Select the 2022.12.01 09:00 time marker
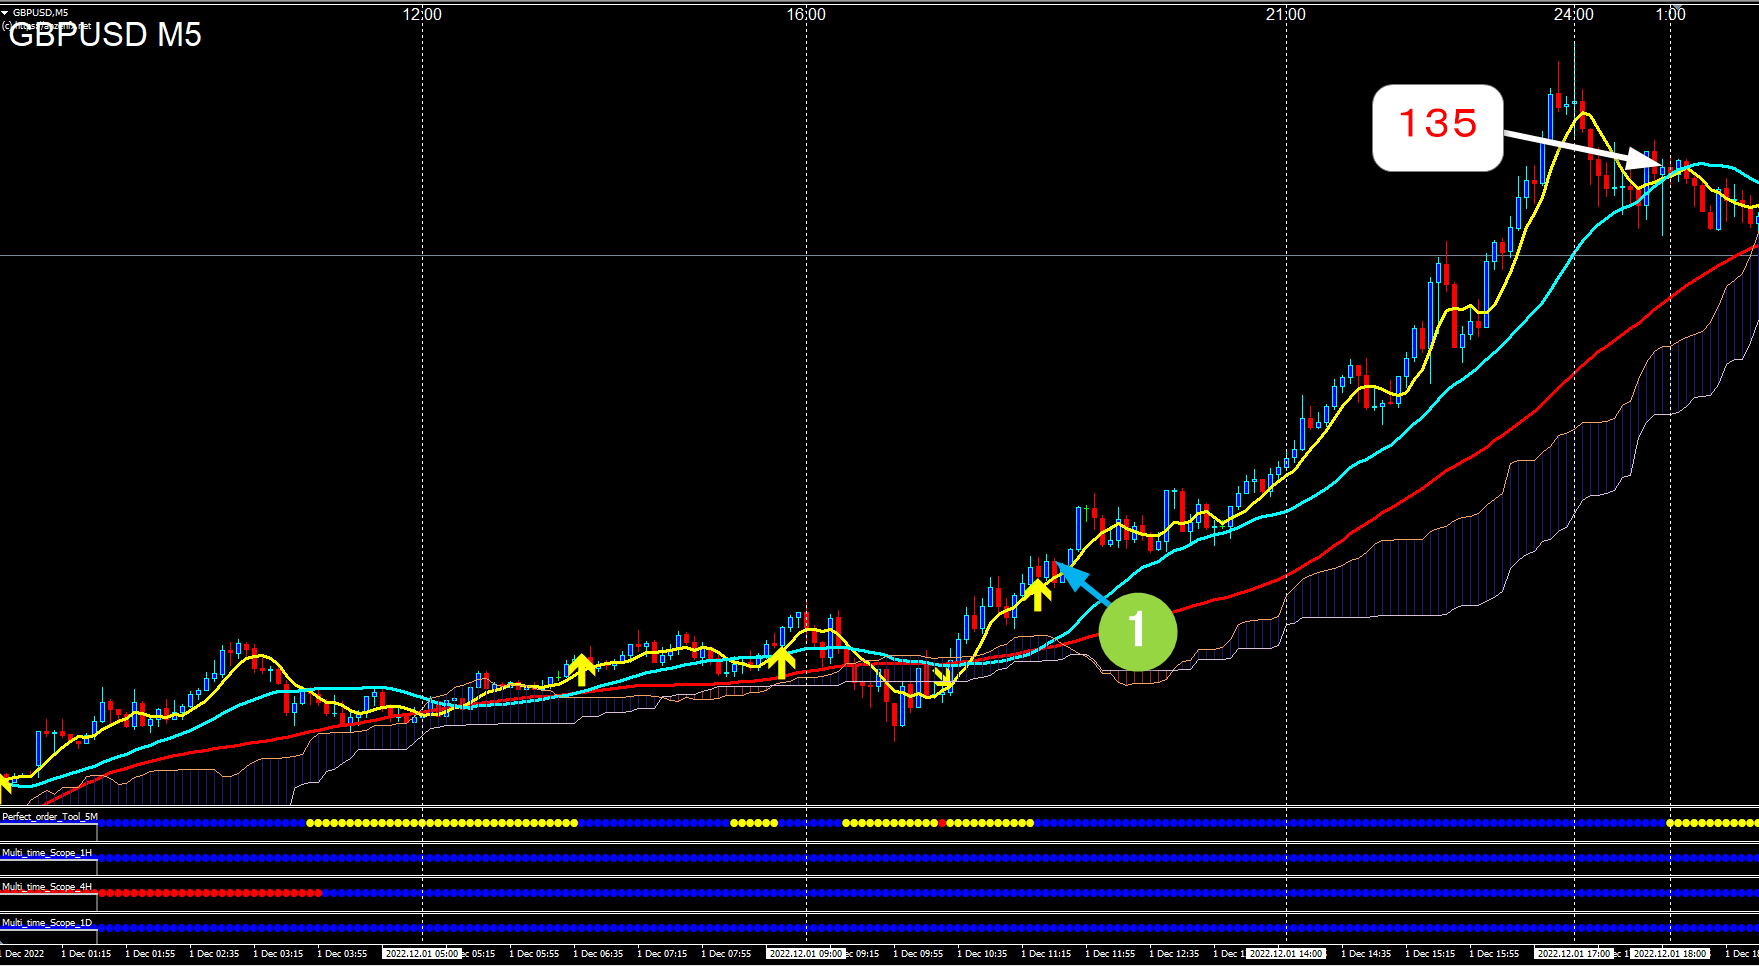This screenshot has height=966, width=1759. [x=806, y=954]
